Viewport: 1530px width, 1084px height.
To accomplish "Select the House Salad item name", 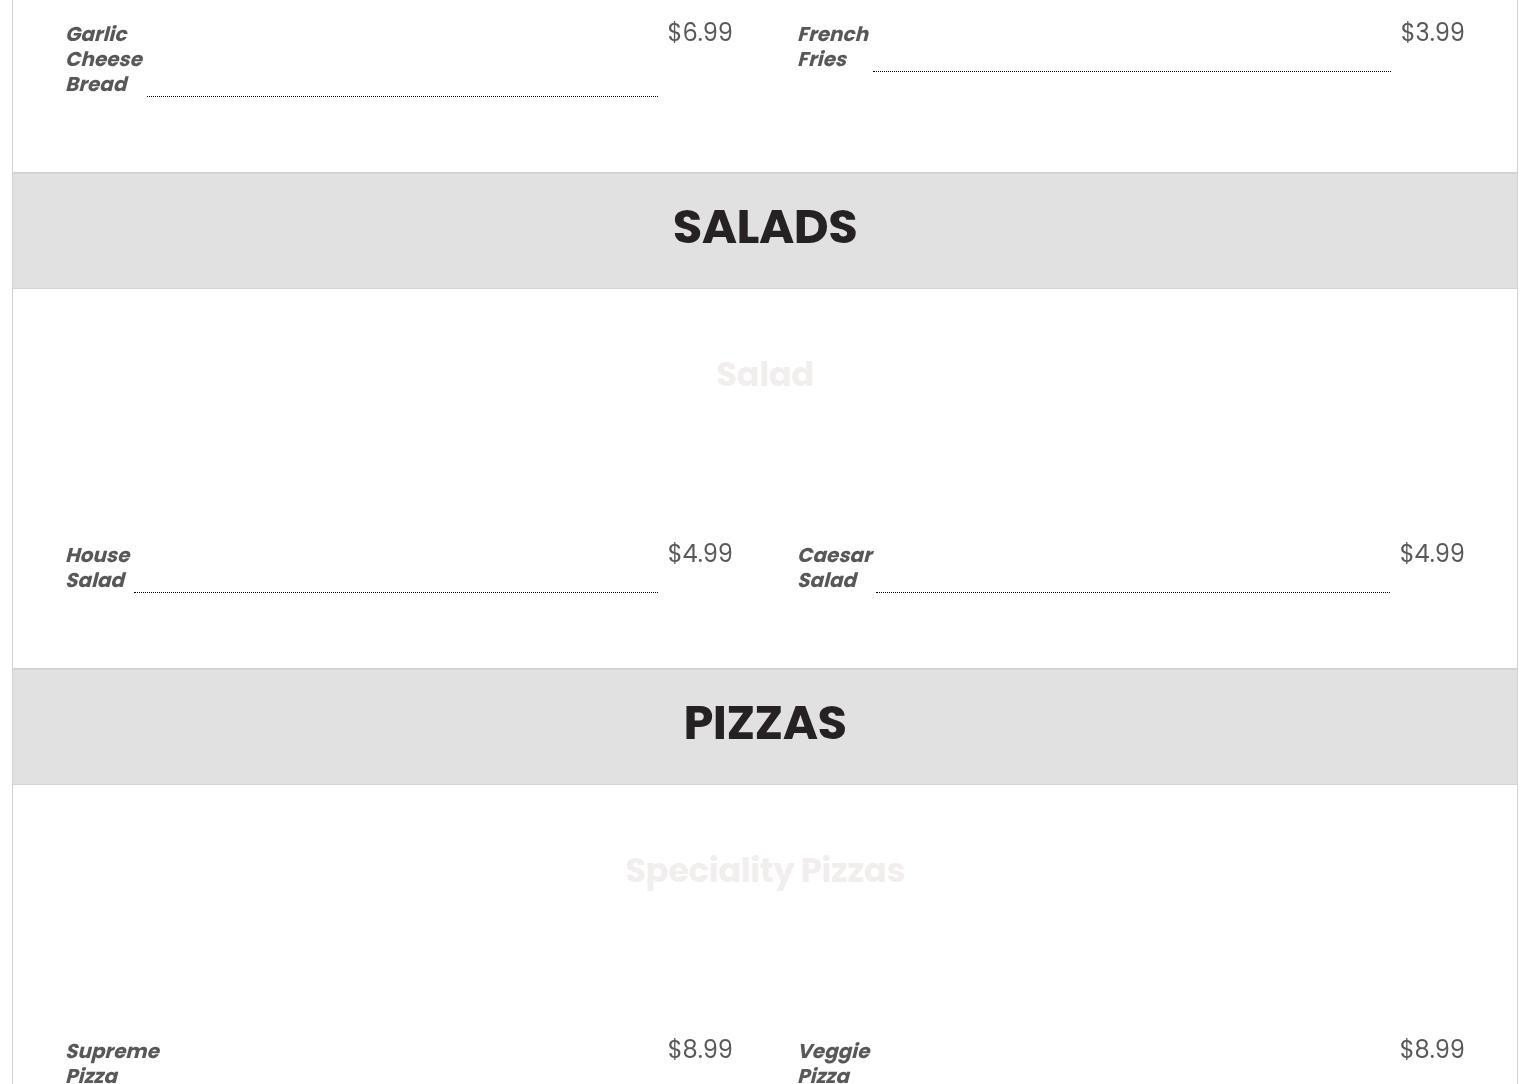I will [x=98, y=568].
